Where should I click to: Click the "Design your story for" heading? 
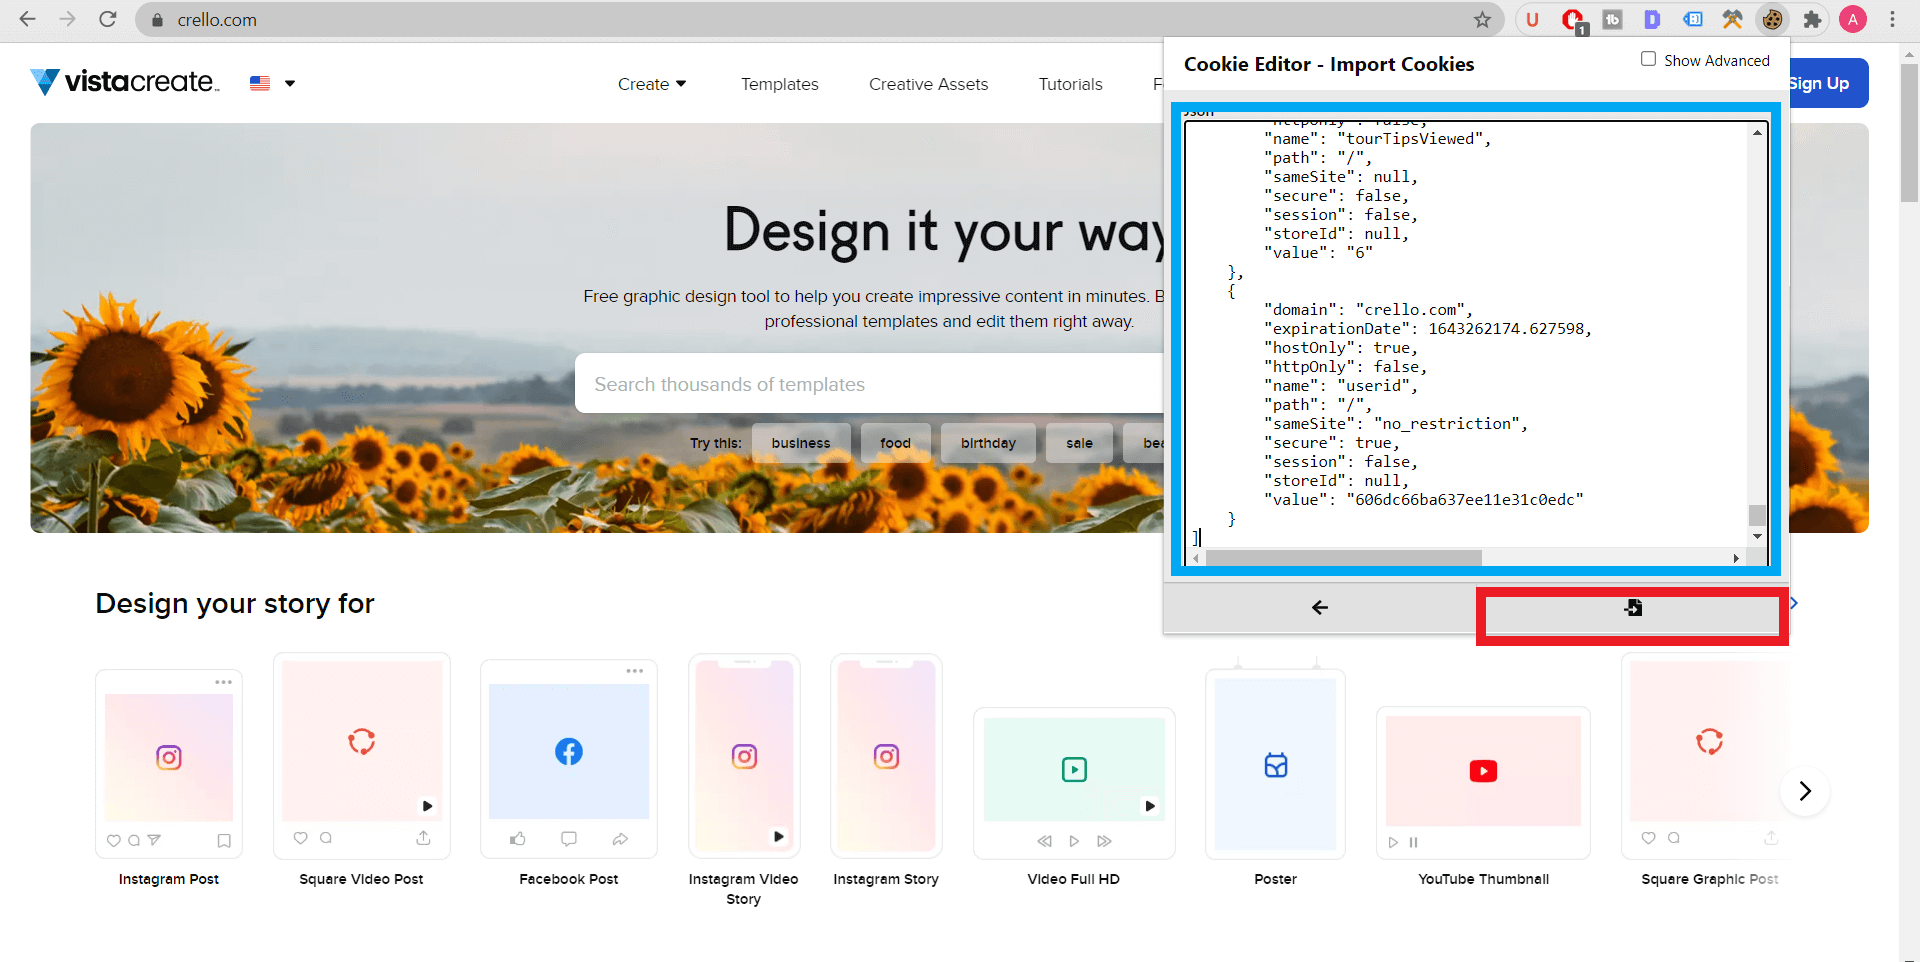pyautogui.click(x=235, y=603)
